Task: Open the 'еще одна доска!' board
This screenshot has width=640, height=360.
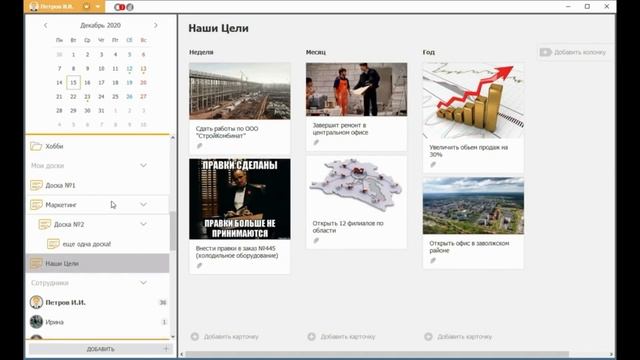Action: (x=98, y=244)
